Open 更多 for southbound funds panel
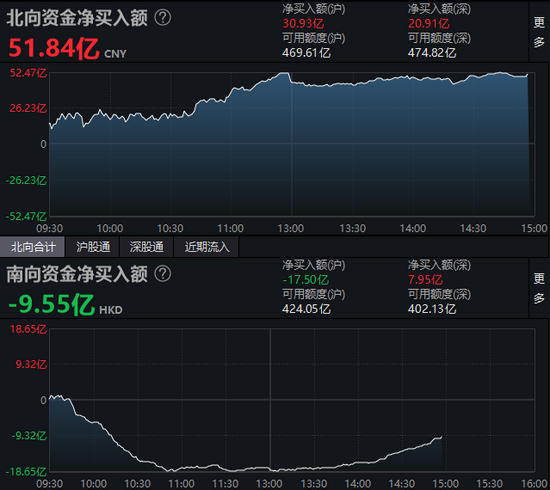The image size is (550, 490). coord(539,288)
